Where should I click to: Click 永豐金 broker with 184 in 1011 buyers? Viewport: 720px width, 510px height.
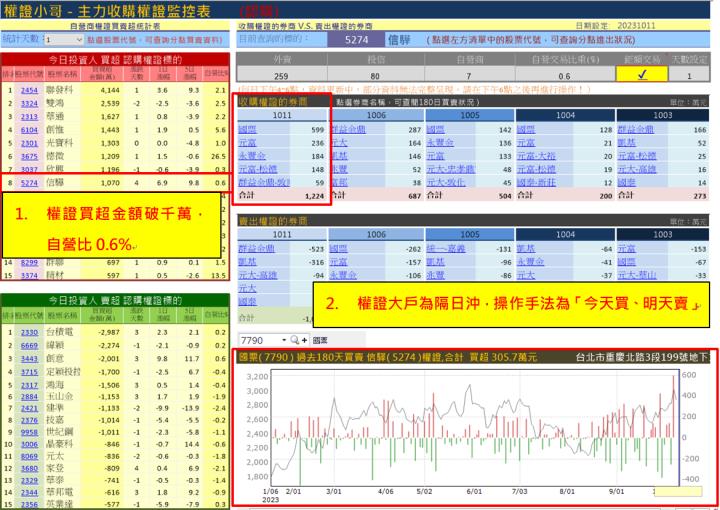[x=252, y=156]
